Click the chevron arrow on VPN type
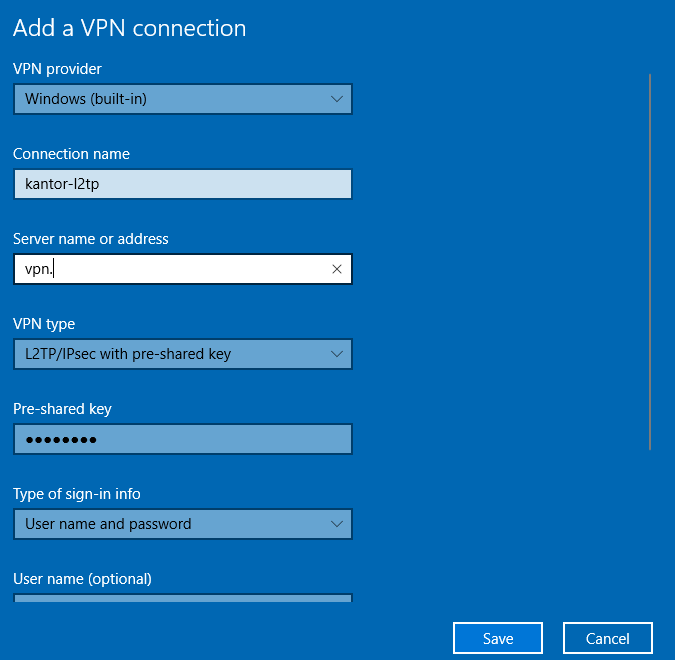Image resolution: width=675 pixels, height=660 pixels. pos(337,354)
